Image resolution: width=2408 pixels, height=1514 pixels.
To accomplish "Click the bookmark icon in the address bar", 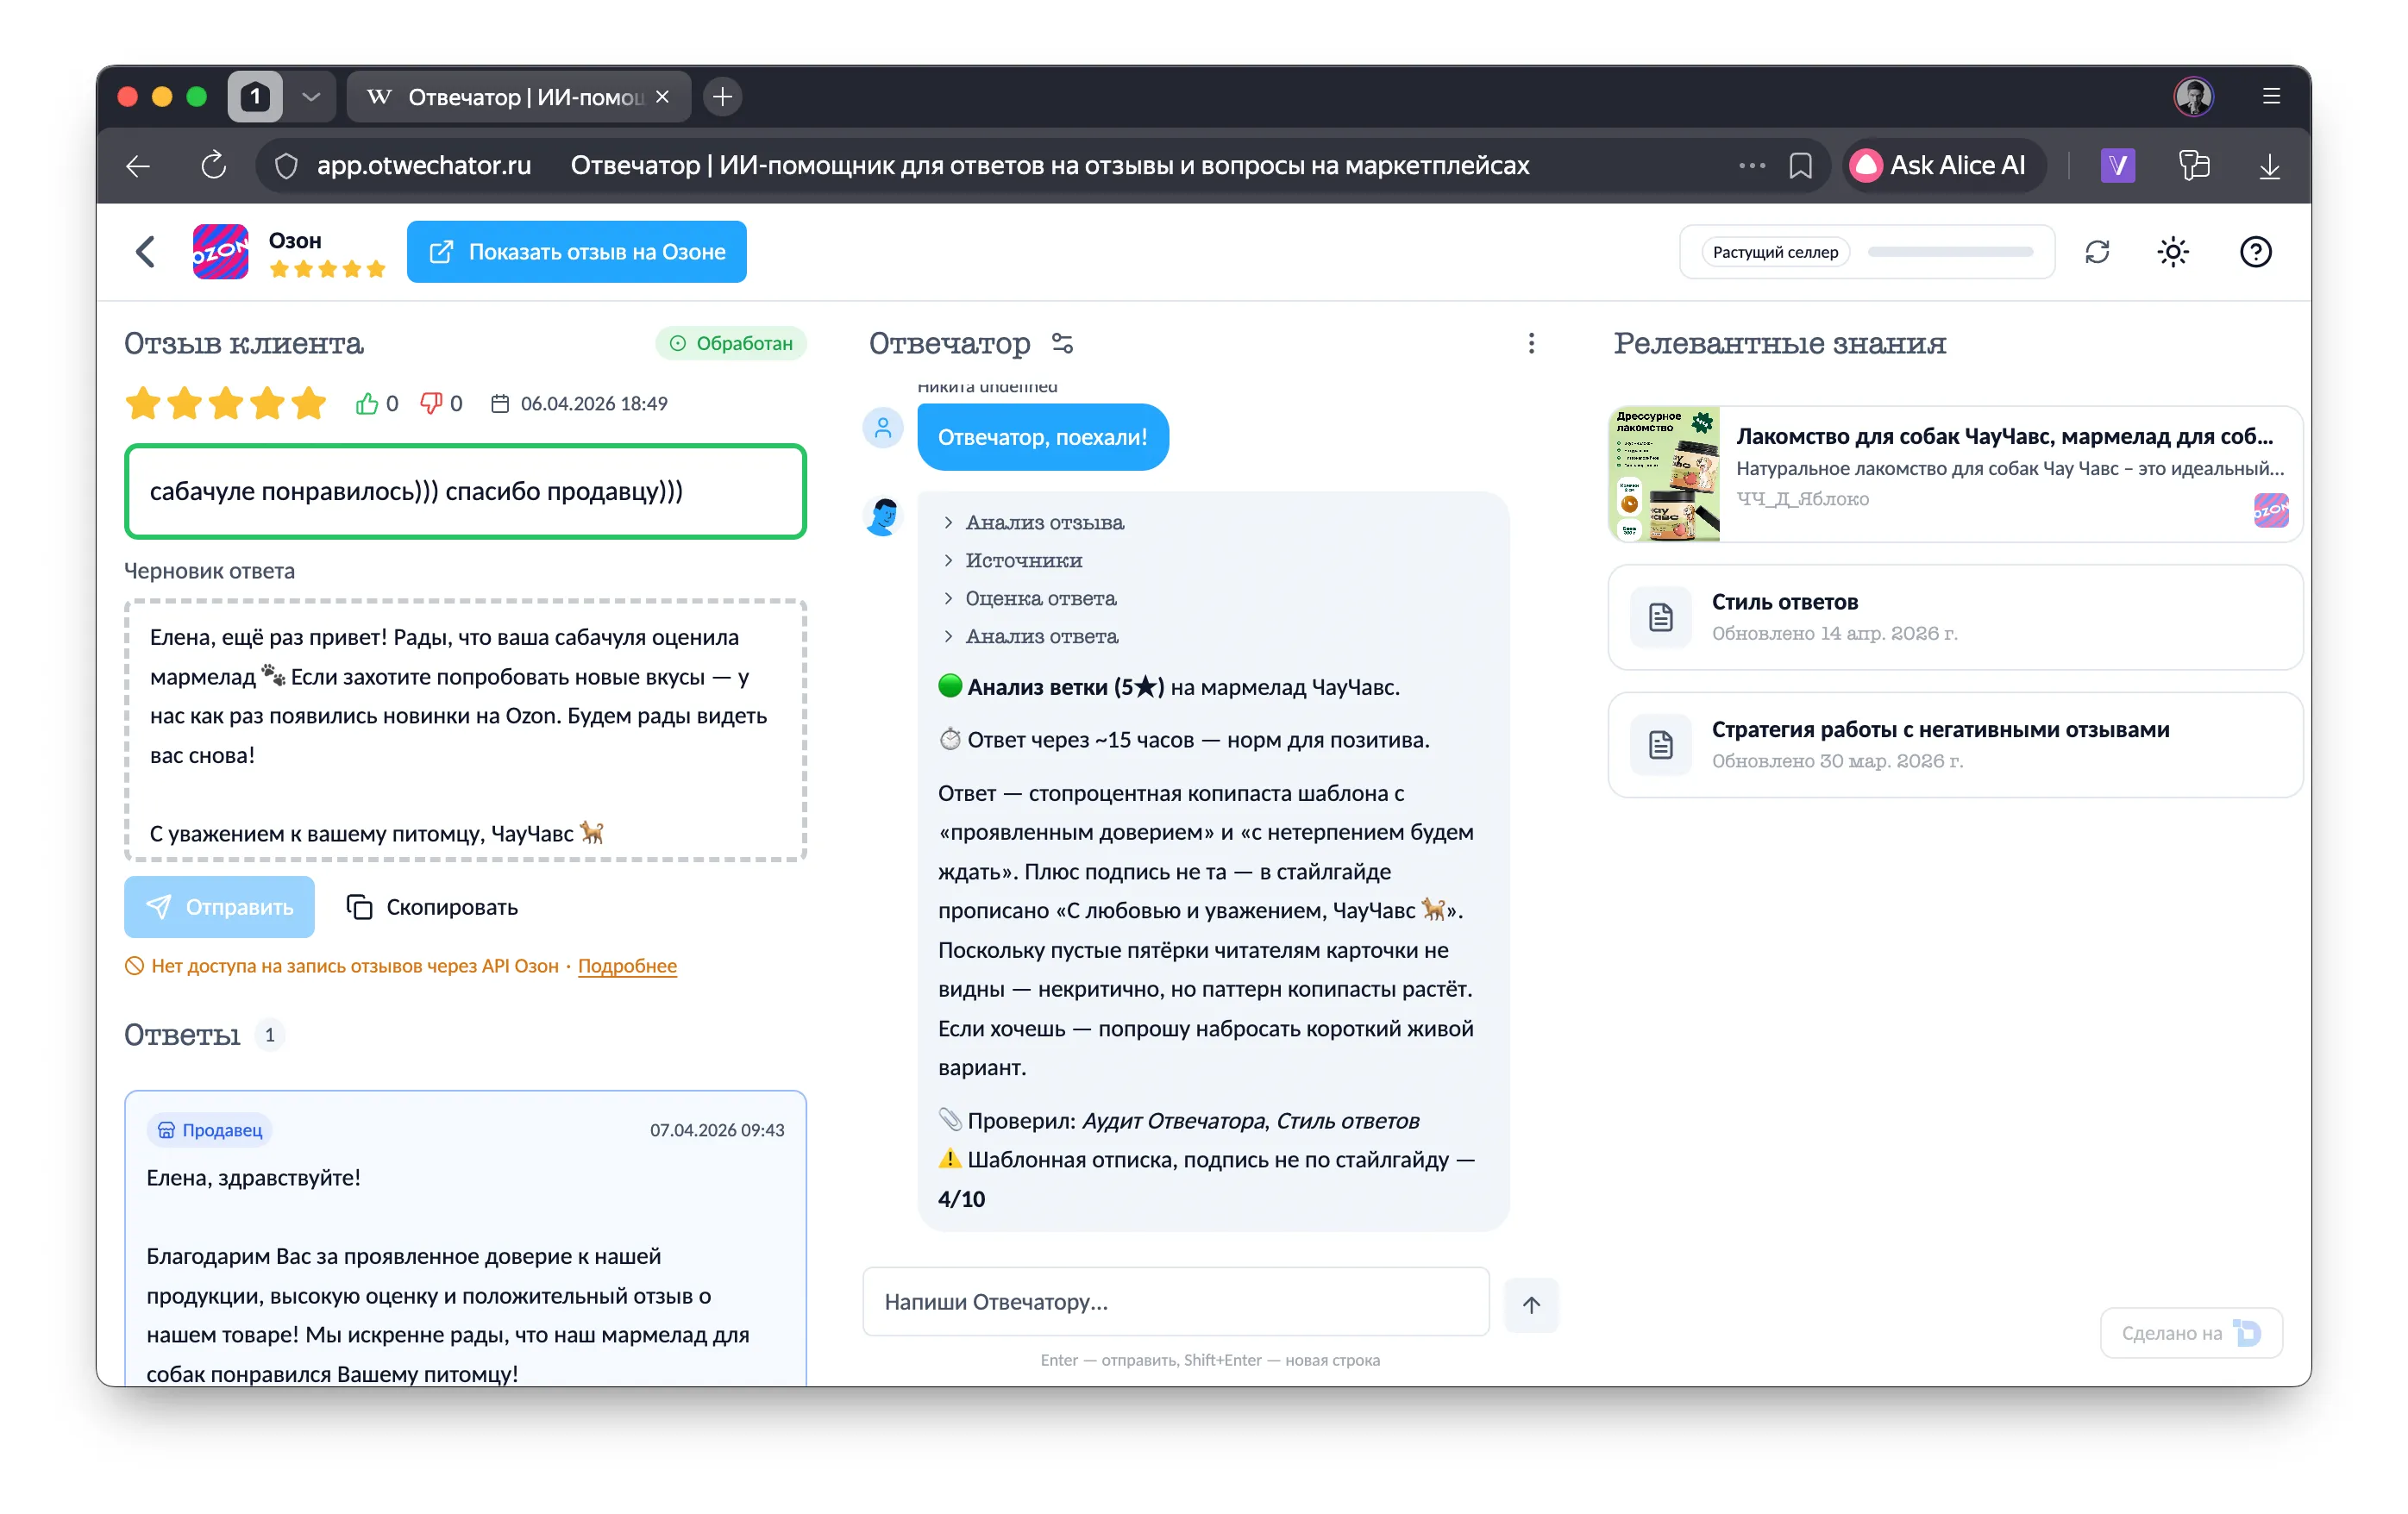I will coord(1801,165).
